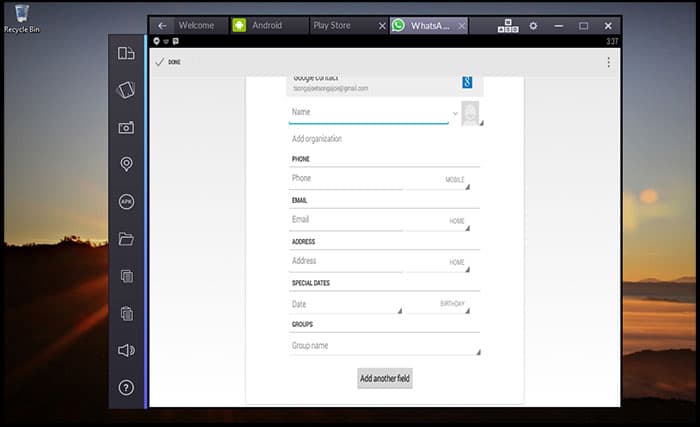Rotate screen using the sidebar icon
Image resolution: width=700 pixels, height=427 pixels.
click(126, 90)
